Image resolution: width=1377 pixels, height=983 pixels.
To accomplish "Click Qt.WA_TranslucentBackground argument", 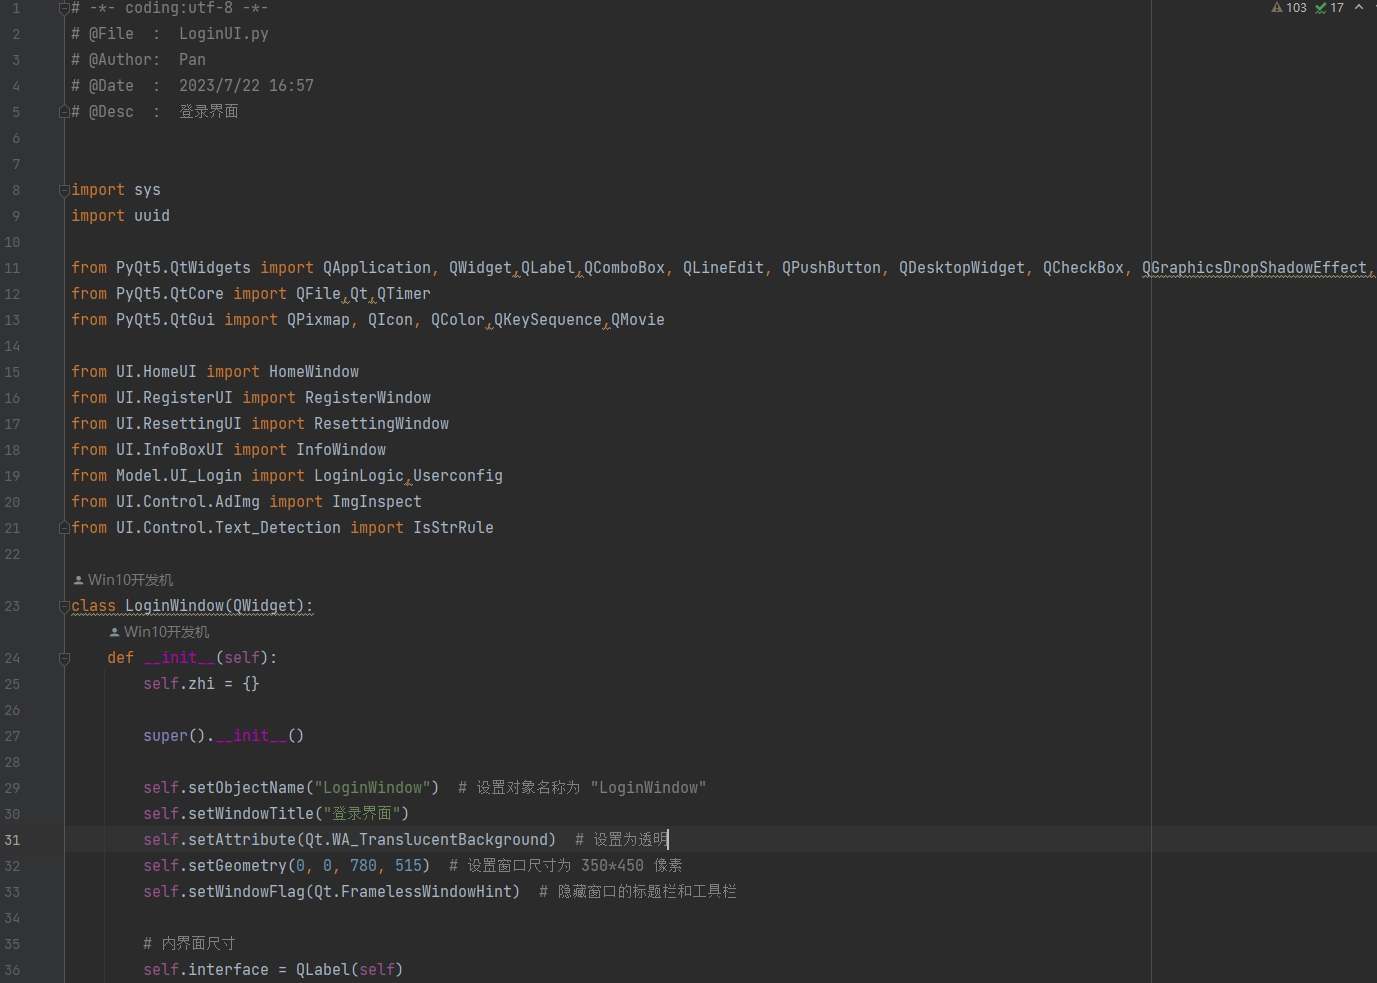I will coord(427,840).
